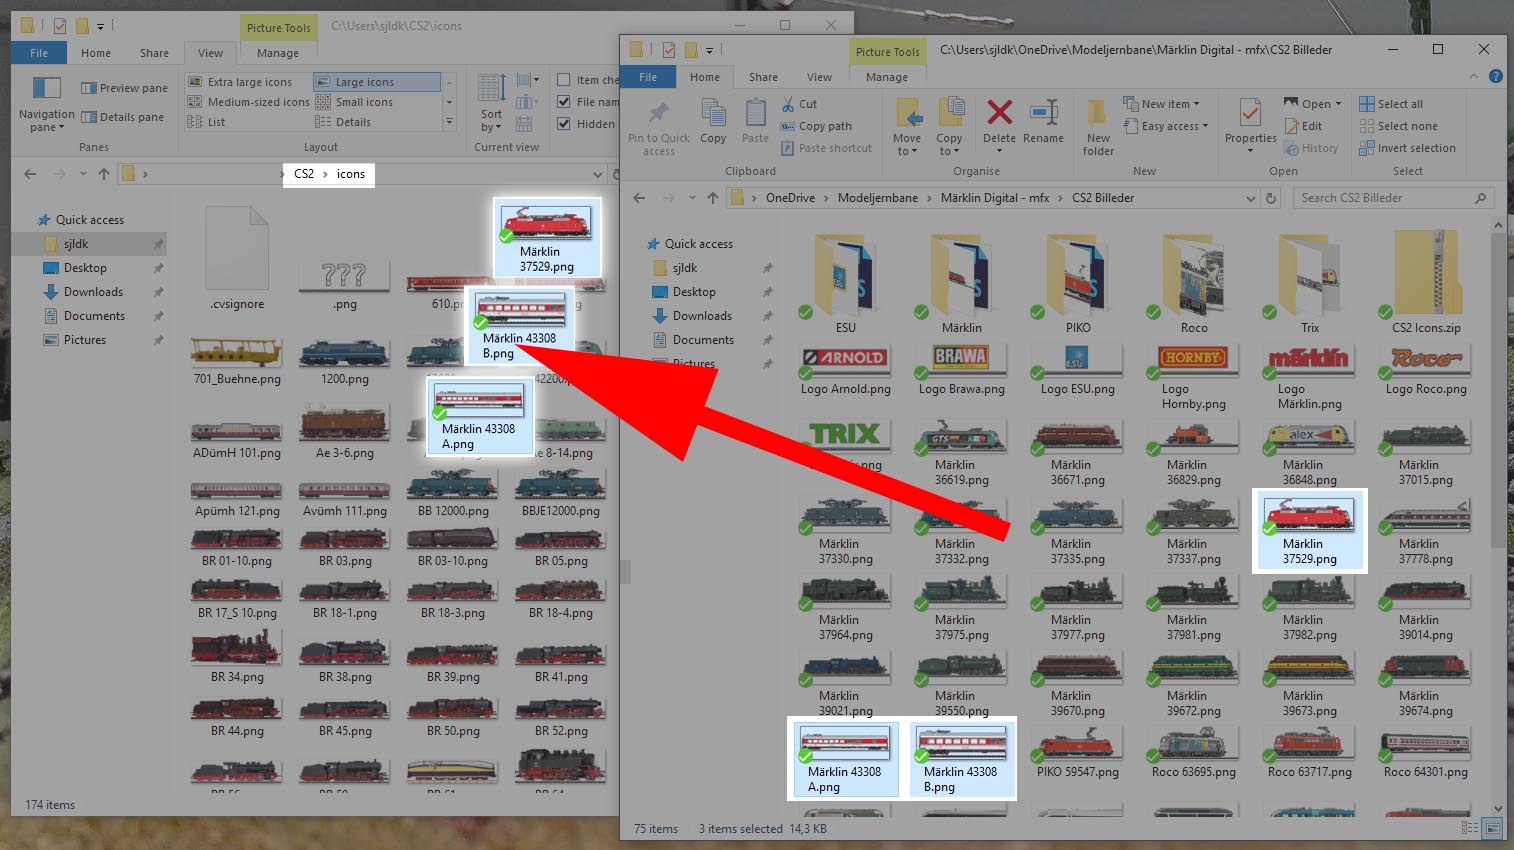Toggle the Item check boxes checkbox
Viewport: 1514px width, 850px height.
coord(564,80)
